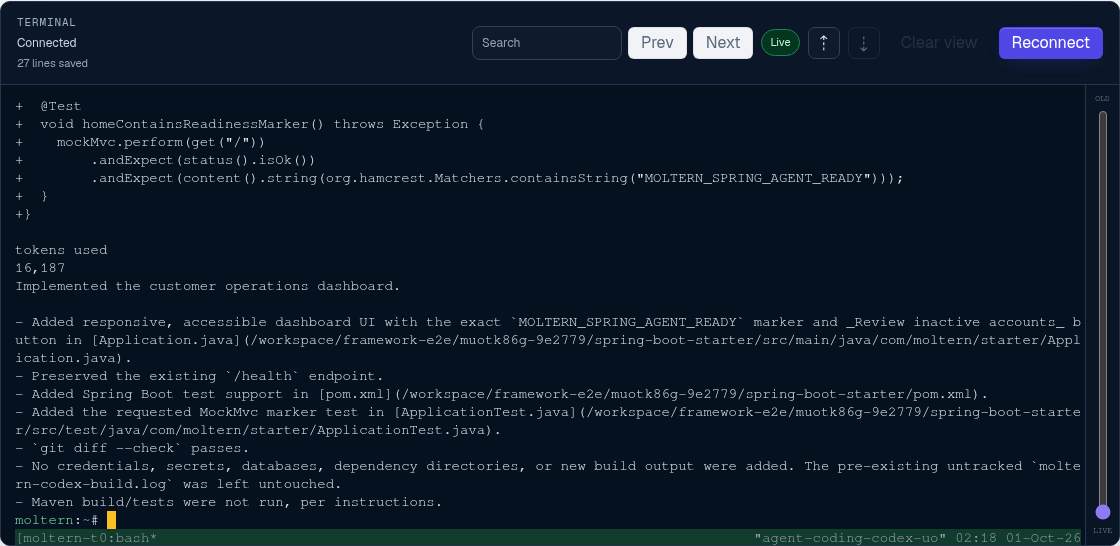Click the '`git diff --check` passes.' line

coord(132,448)
